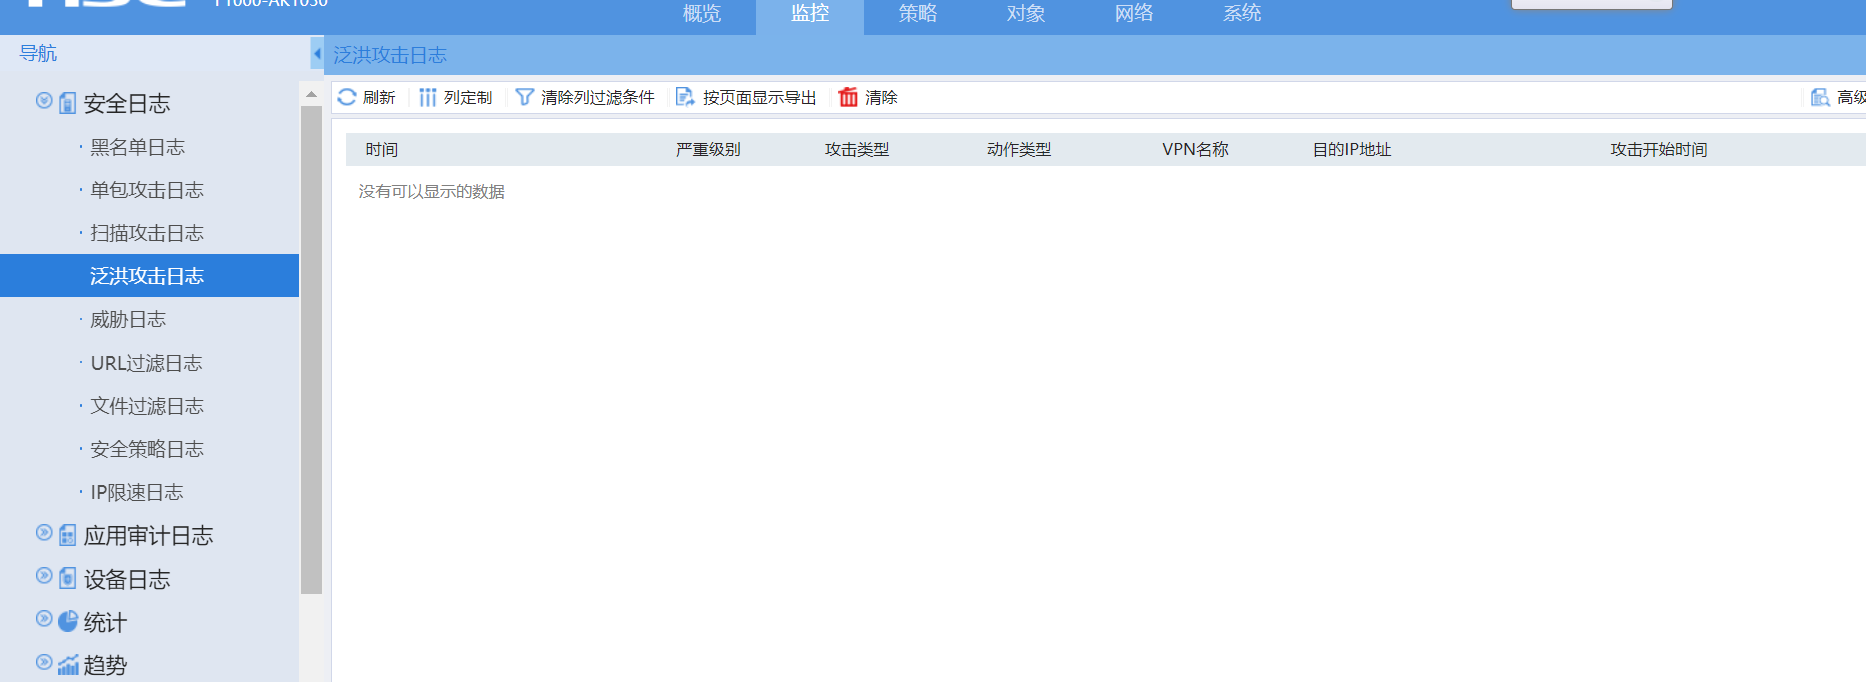Image resolution: width=1866 pixels, height=682 pixels.
Task: Open 黑名单日志 in navigation
Action: click(137, 147)
